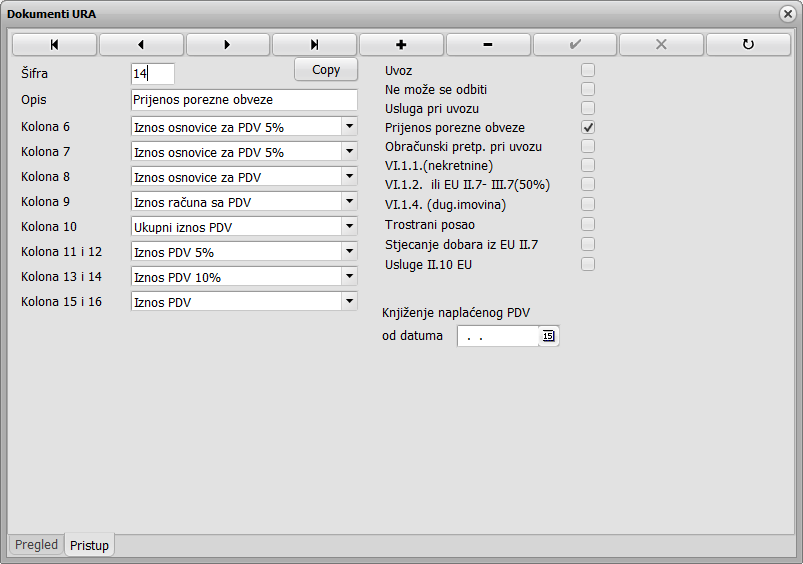Image resolution: width=803 pixels, height=564 pixels.
Task: Add a new record with plus
Action: pyautogui.click(x=402, y=45)
